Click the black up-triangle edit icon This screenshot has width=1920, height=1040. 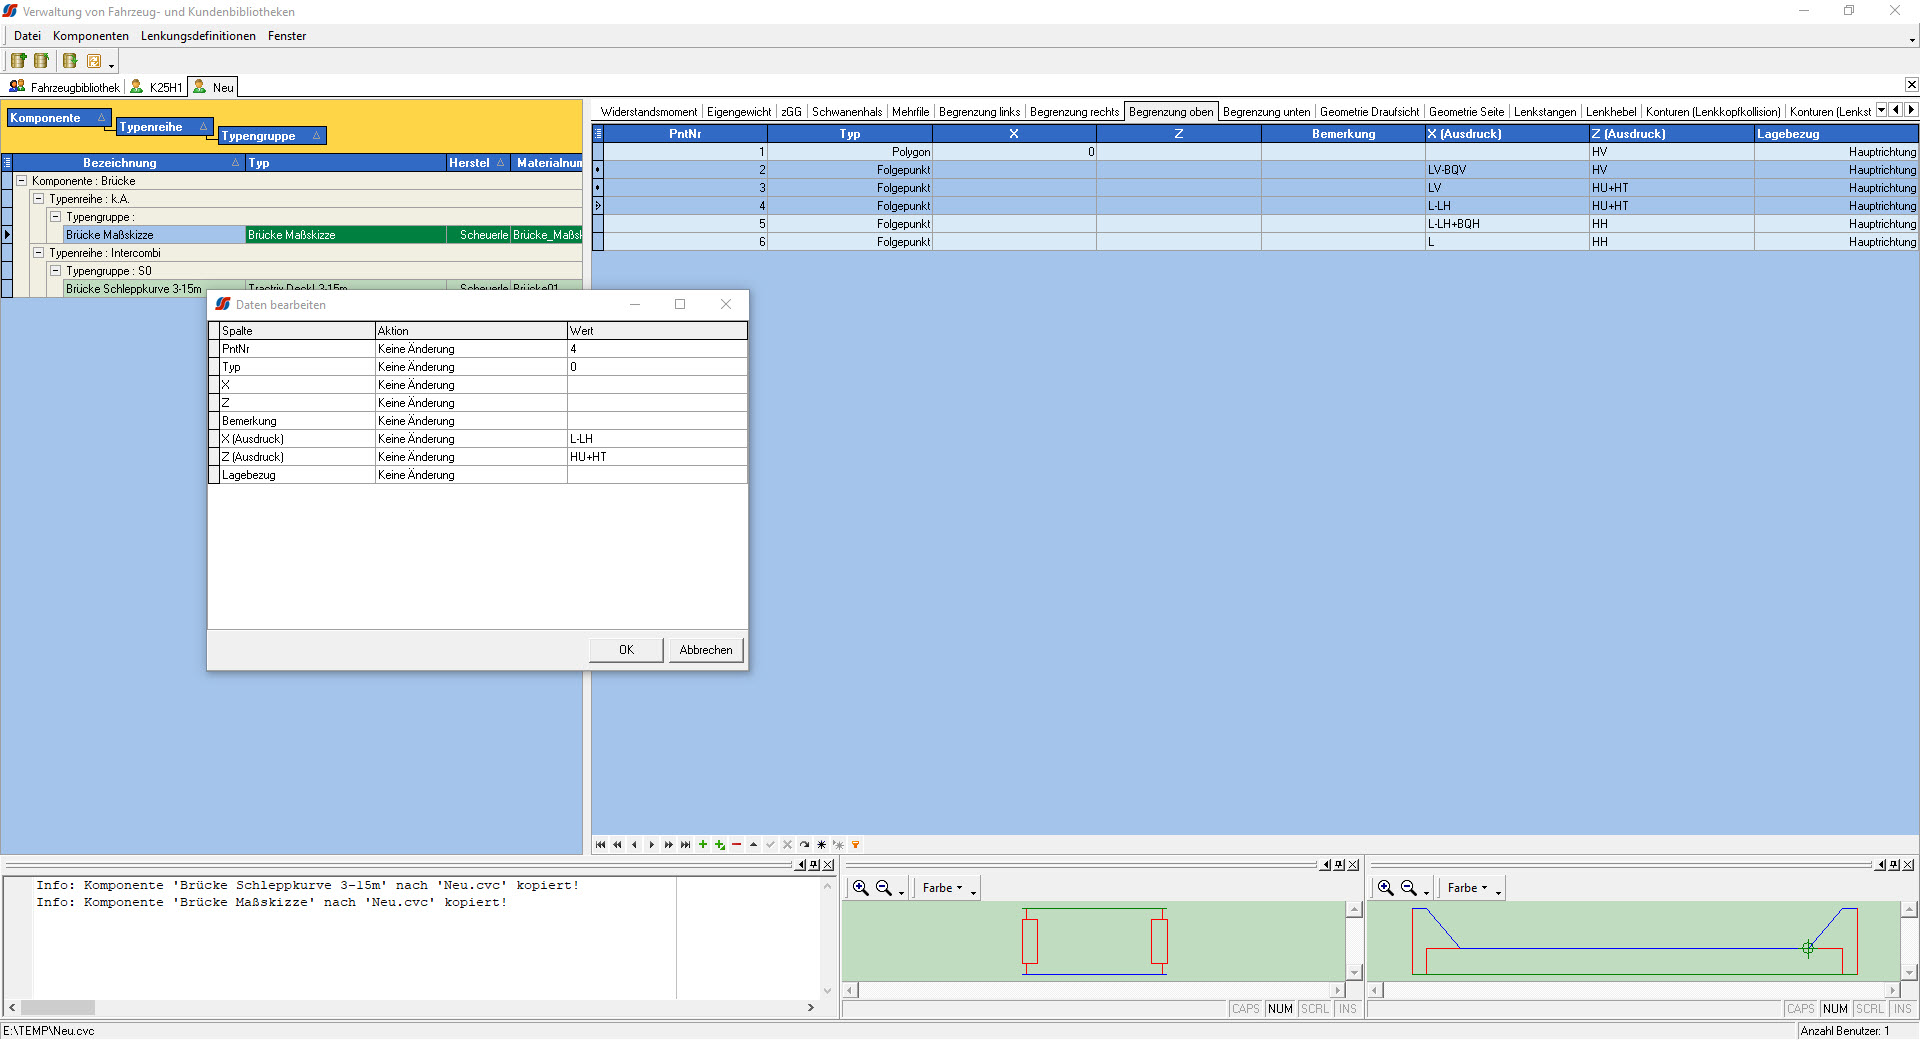click(x=753, y=845)
